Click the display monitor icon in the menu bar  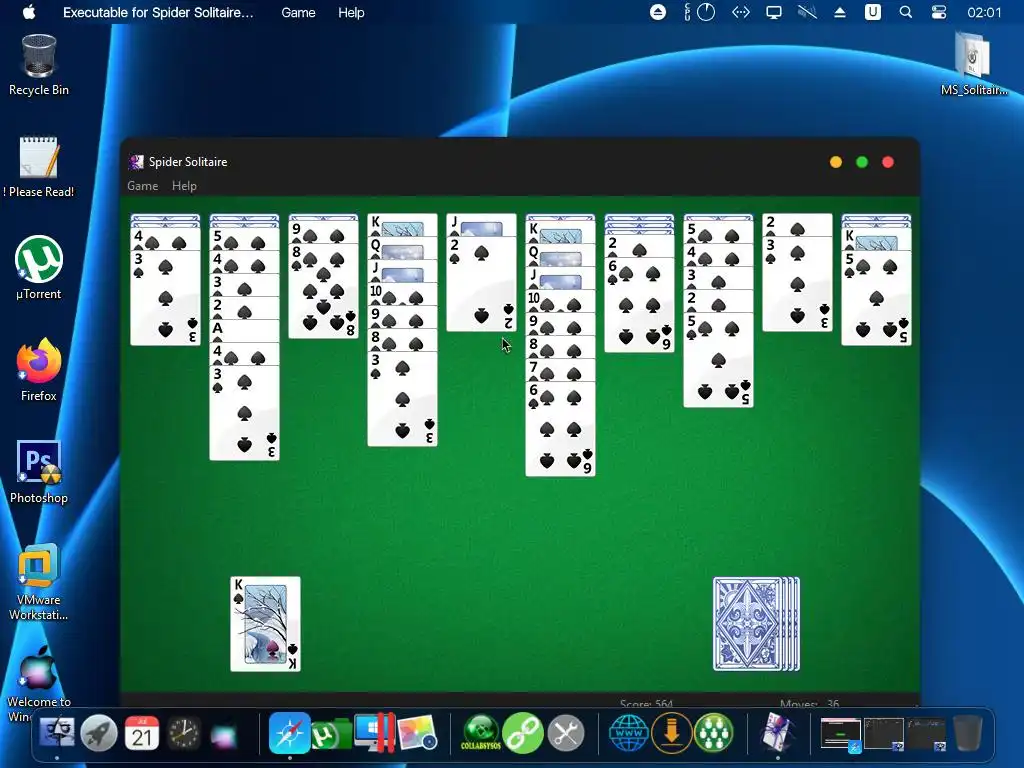(774, 12)
